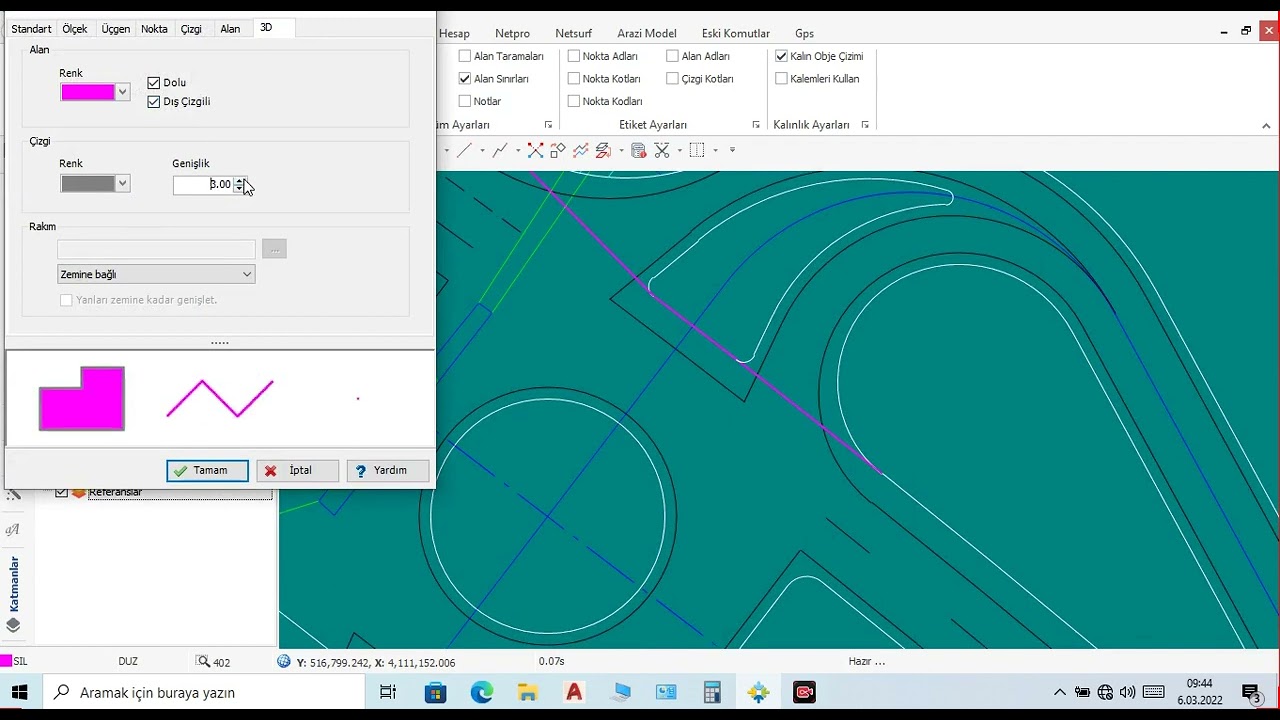Click the stacked layers transform icon
1280x720 pixels.
click(x=603, y=150)
